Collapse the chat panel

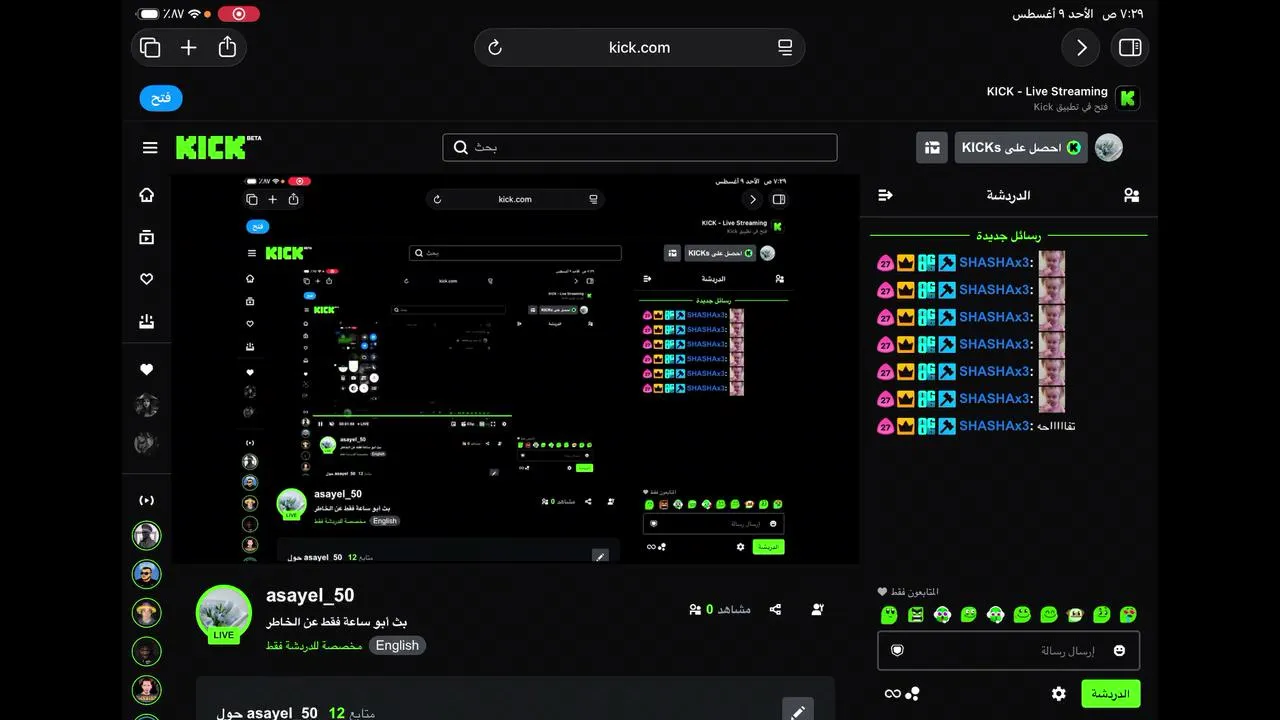point(885,195)
